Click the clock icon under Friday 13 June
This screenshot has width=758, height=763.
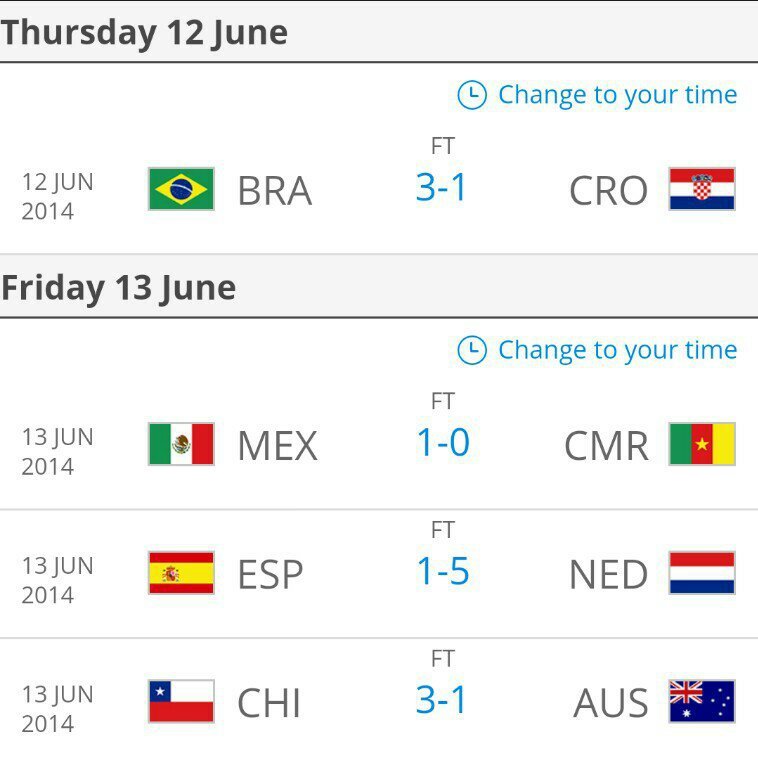471,350
